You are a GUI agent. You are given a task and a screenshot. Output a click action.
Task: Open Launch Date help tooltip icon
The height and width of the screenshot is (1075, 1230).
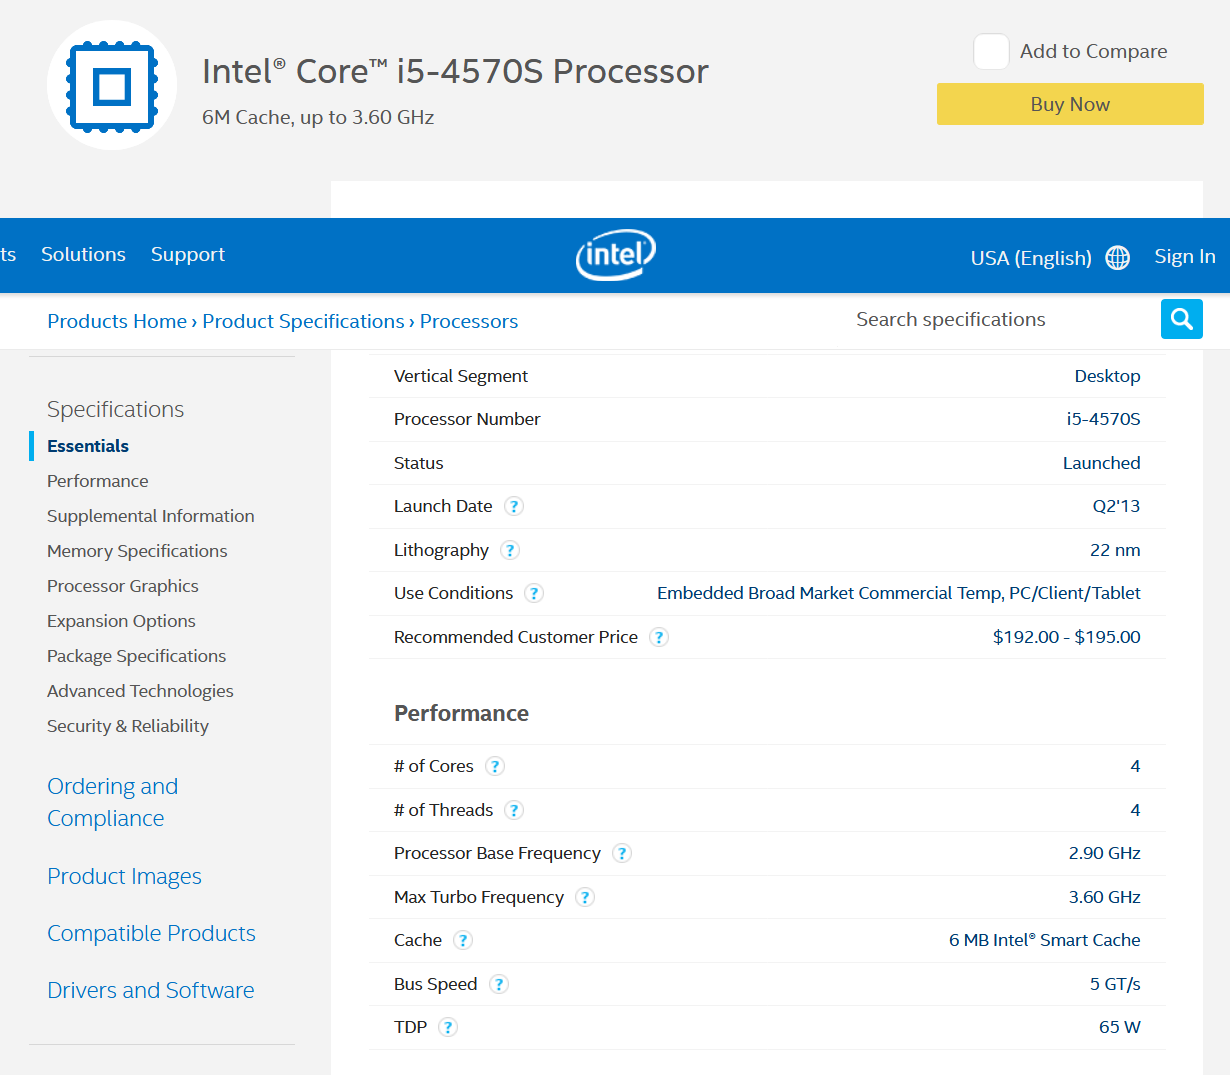point(514,506)
